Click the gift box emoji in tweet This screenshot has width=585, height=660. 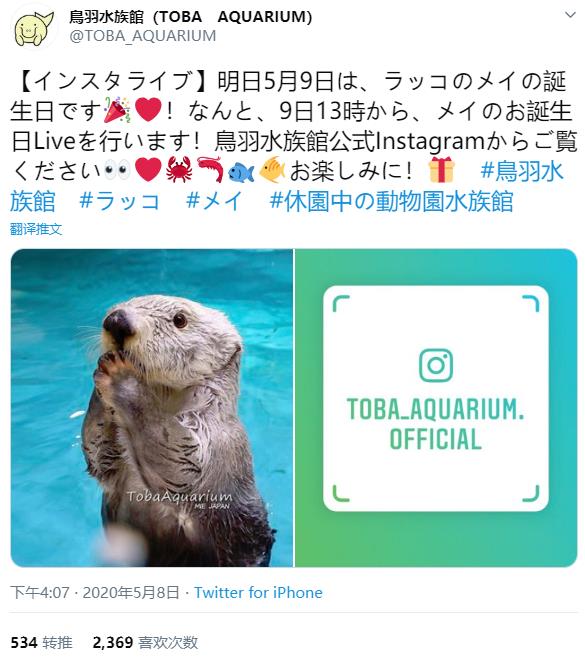(x=441, y=170)
